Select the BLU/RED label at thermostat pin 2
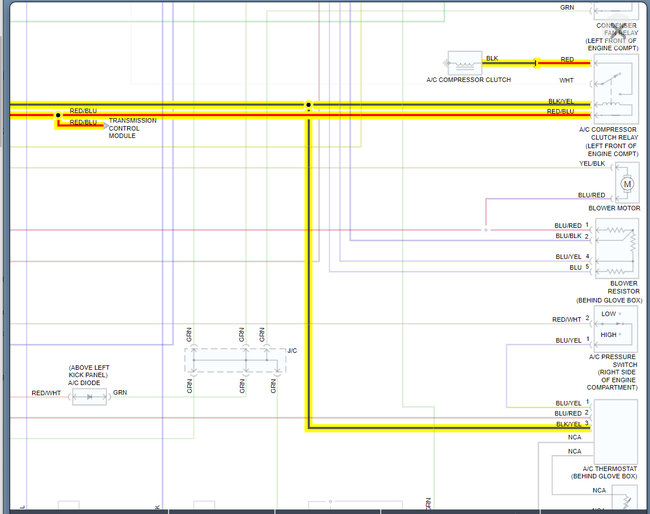The image size is (650, 514). (x=568, y=413)
